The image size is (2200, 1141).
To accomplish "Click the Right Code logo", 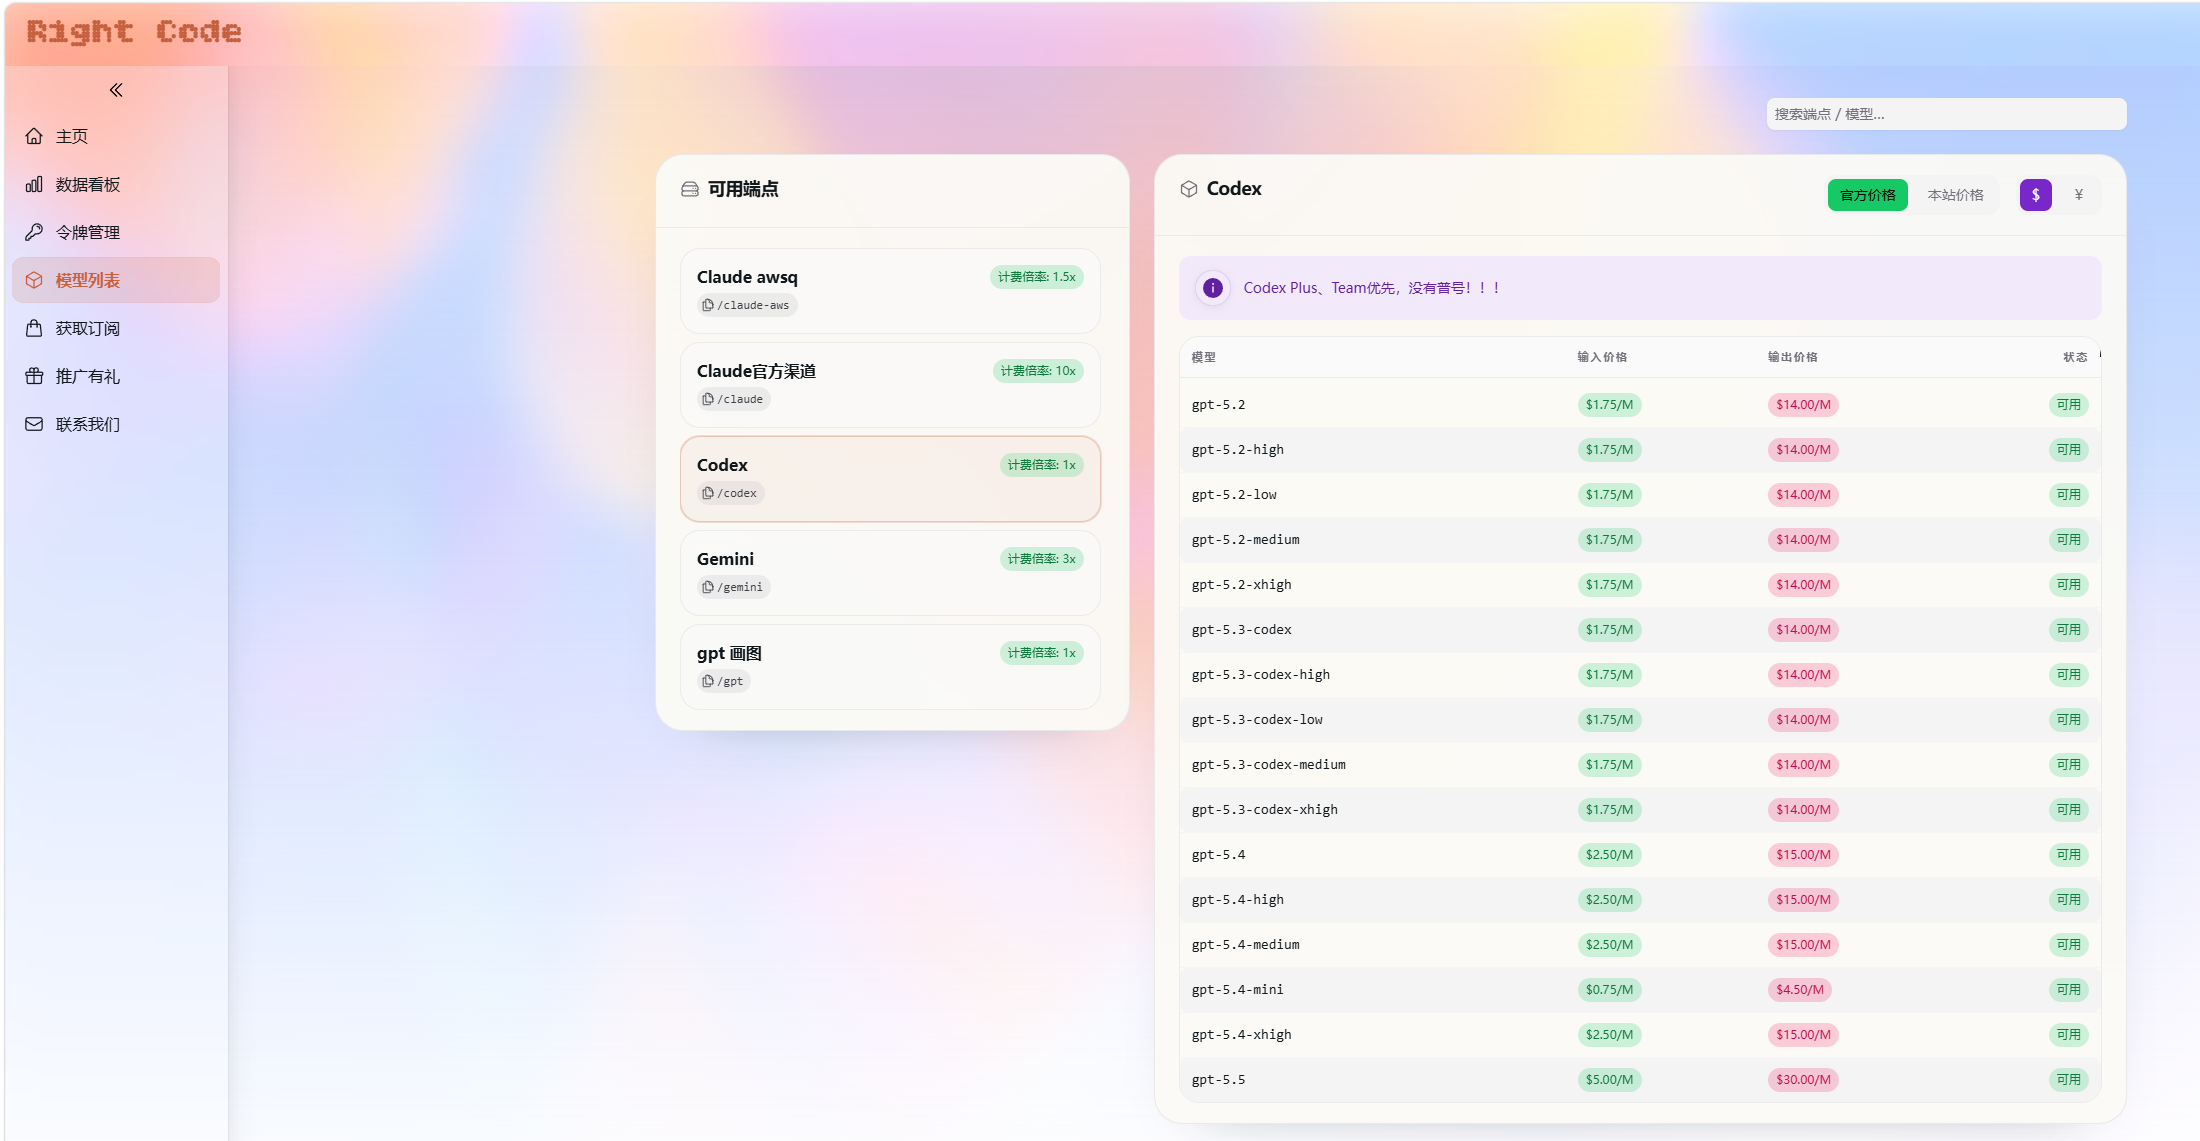I will point(134,32).
